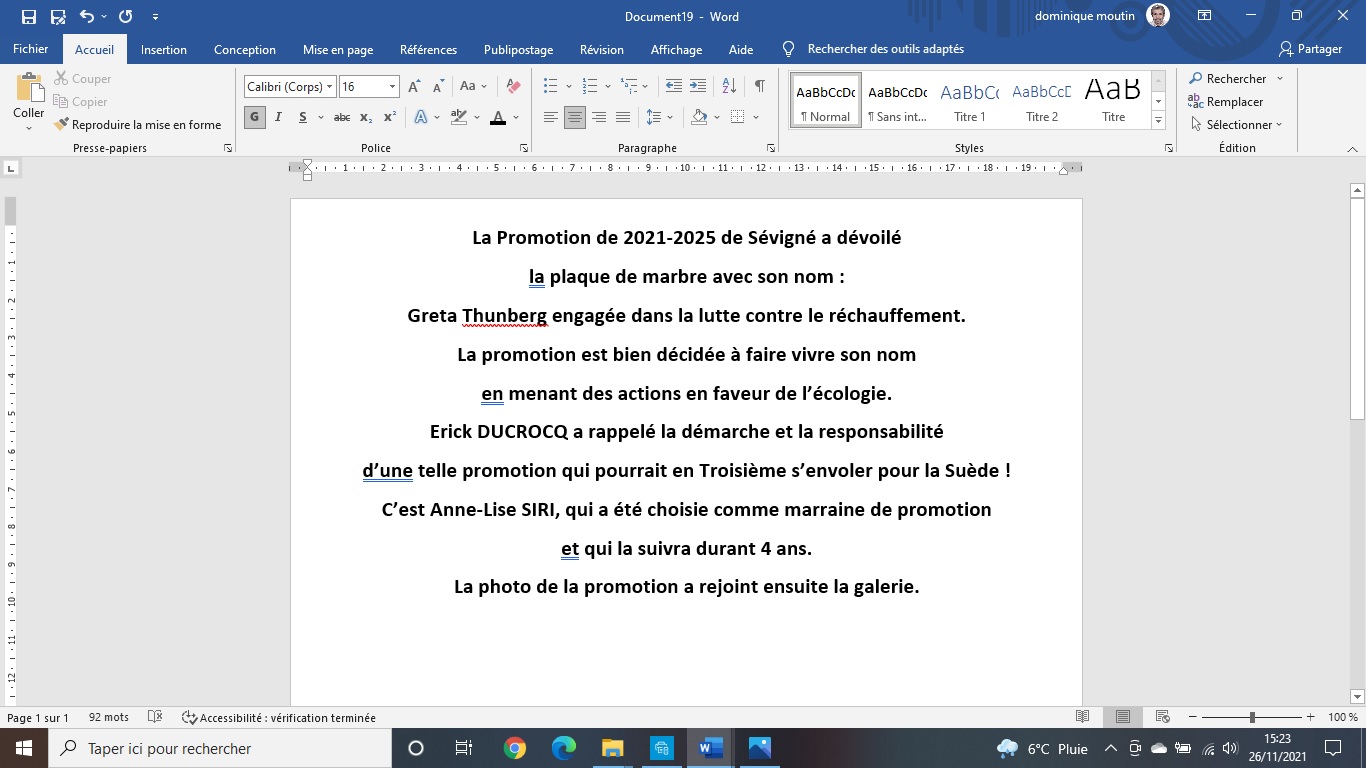Open the Insertion ribbon tab
Viewport: 1366px width, 768px height.
pyautogui.click(x=163, y=49)
